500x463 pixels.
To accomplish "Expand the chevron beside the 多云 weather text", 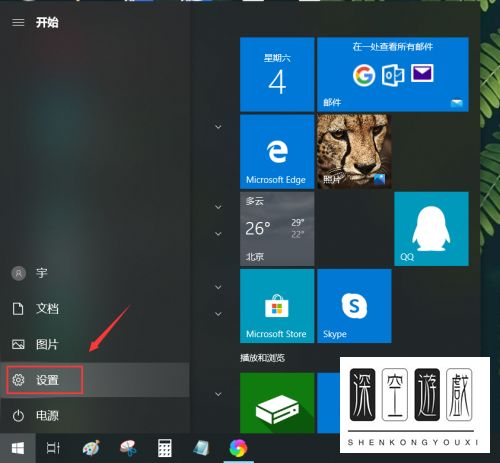I will (218, 207).
